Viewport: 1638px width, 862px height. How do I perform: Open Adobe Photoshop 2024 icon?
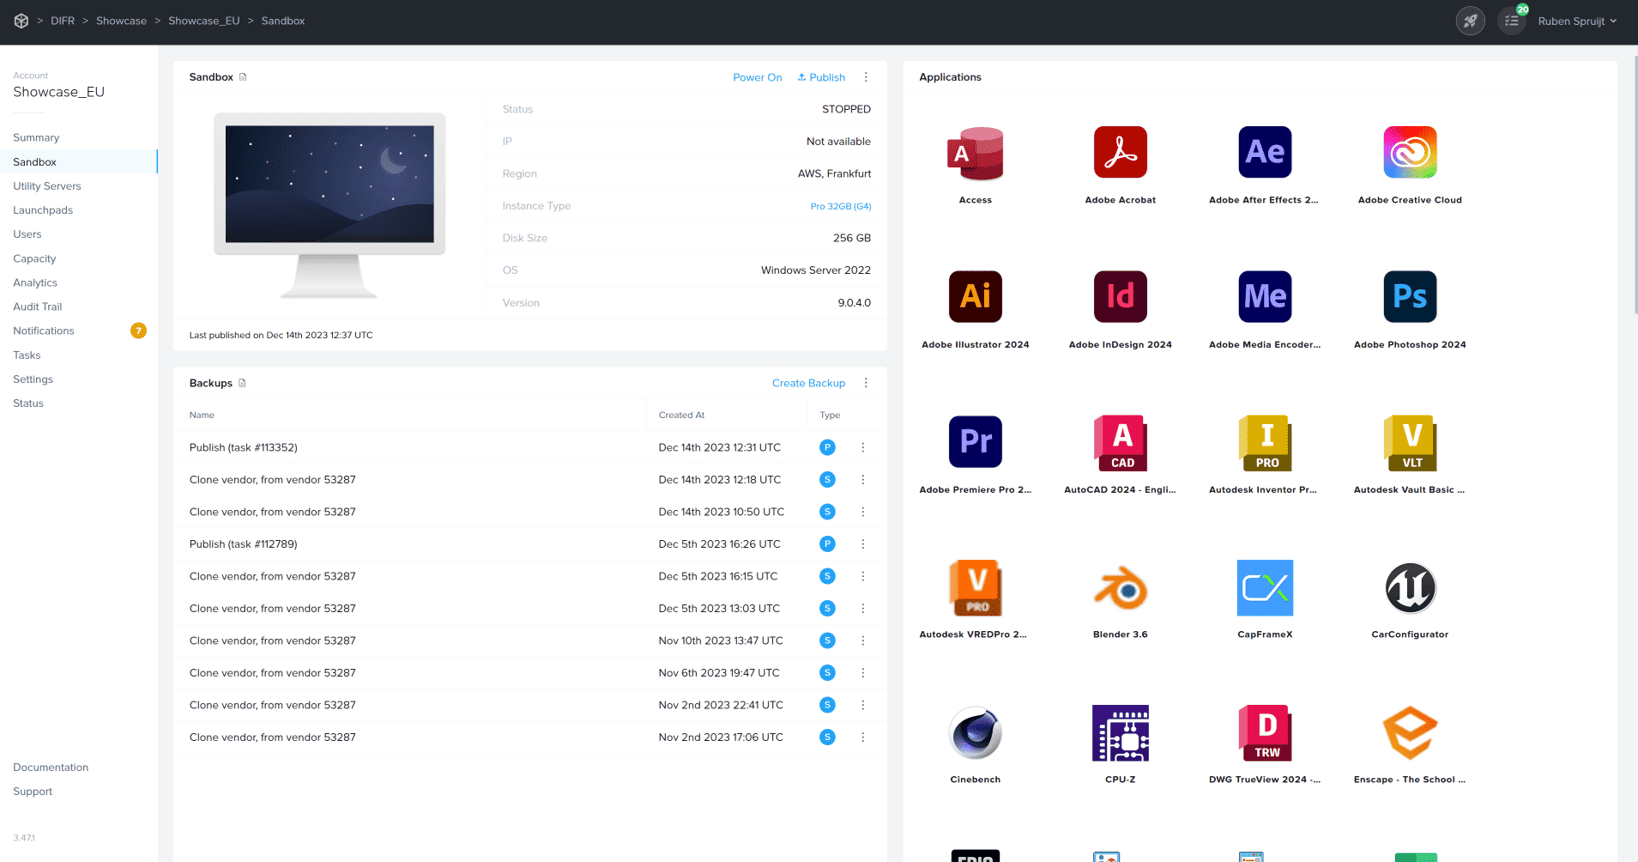[1410, 297]
